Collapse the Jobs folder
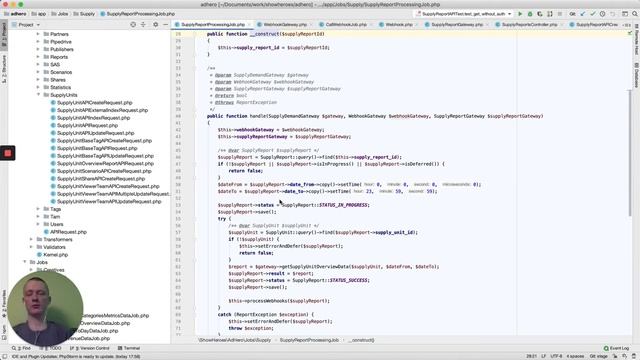This screenshot has height=360, width=640. (24, 262)
